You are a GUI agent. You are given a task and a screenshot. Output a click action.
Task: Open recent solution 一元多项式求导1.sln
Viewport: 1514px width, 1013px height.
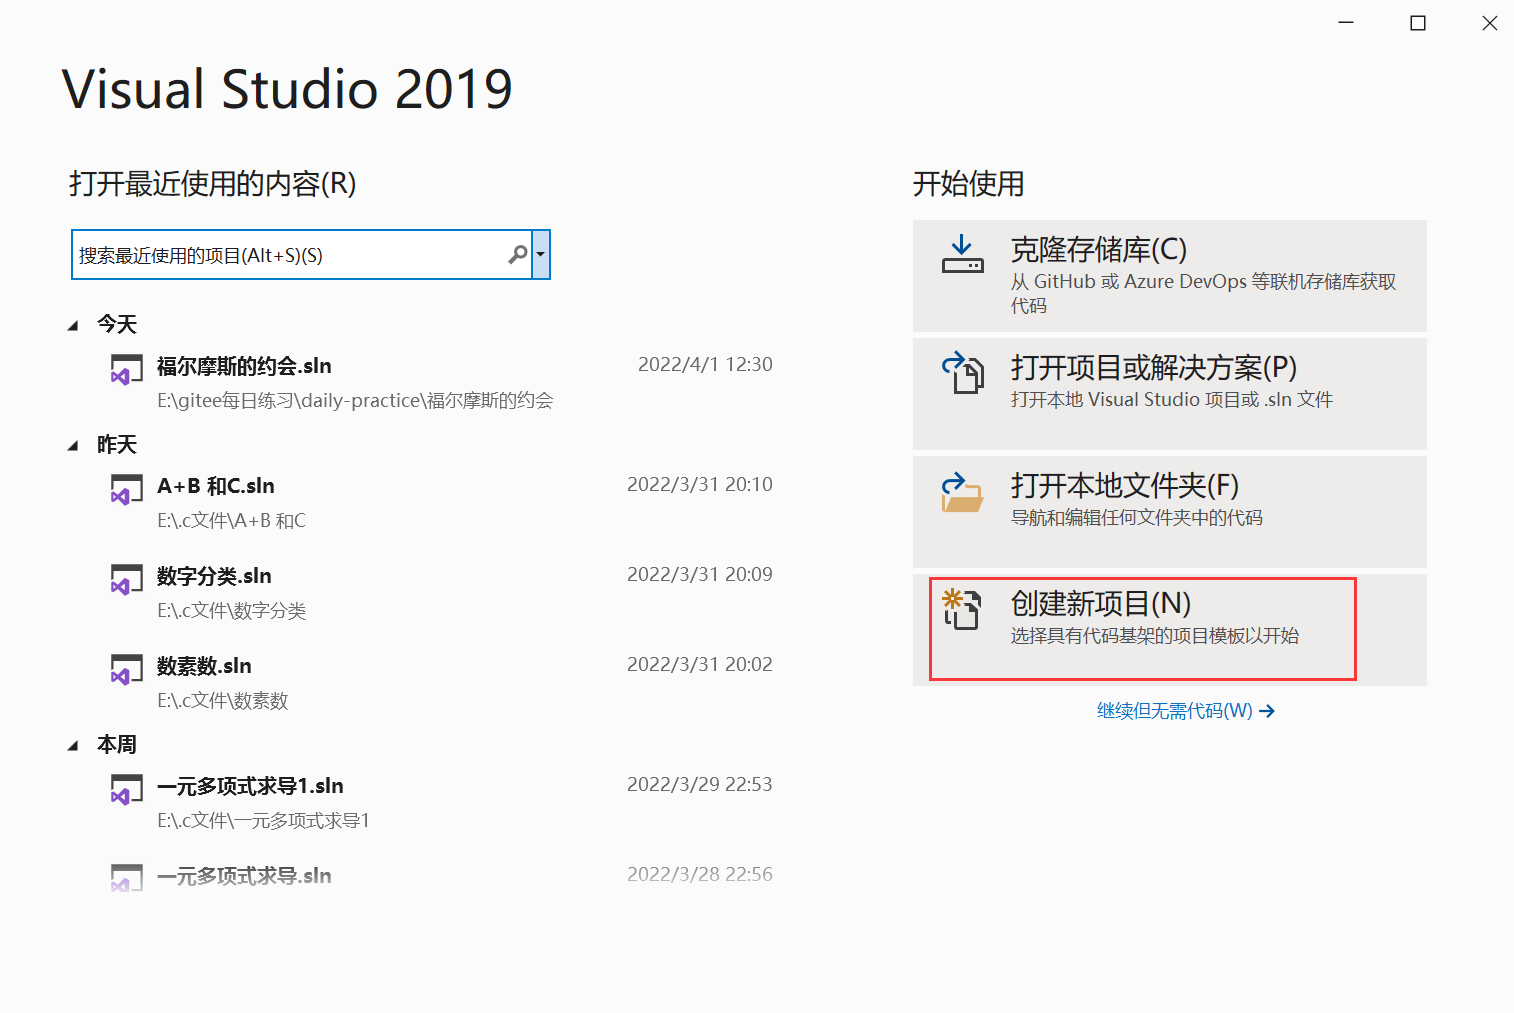[250, 786]
